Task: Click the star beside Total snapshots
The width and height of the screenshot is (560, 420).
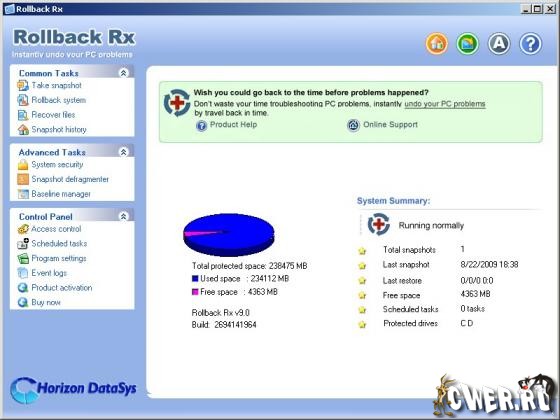Action: pyautogui.click(x=362, y=251)
